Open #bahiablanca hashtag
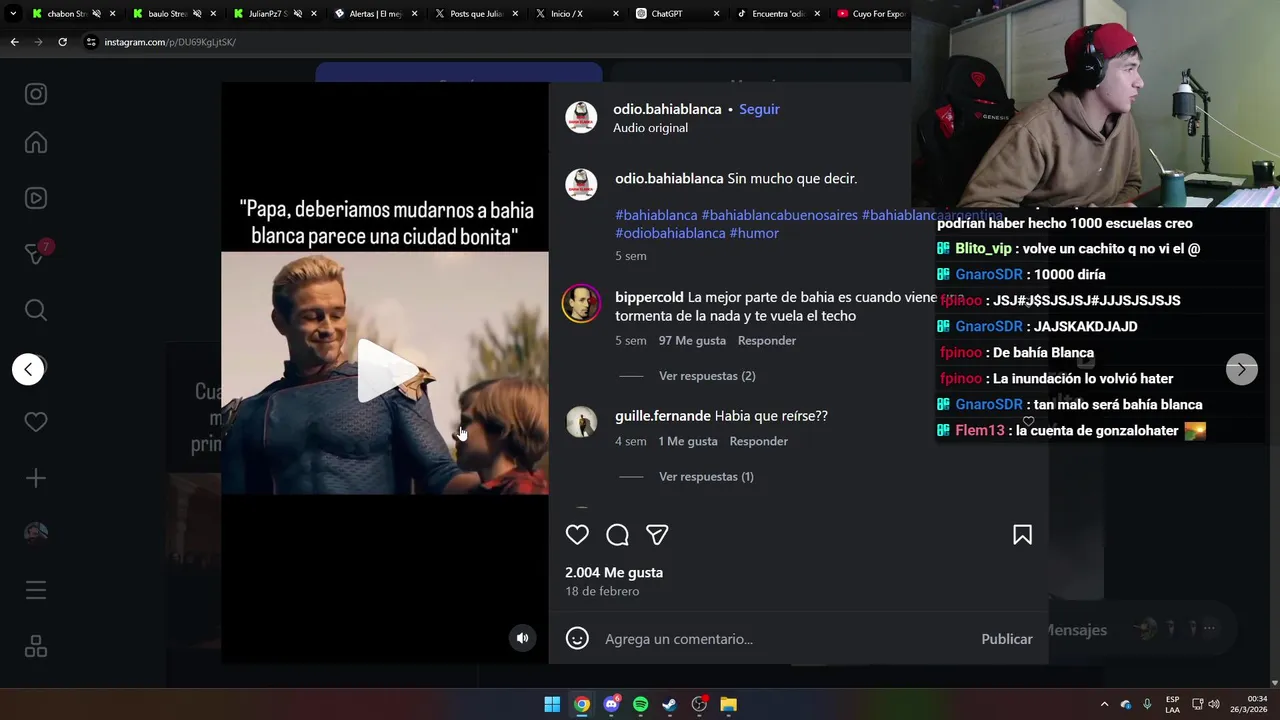The image size is (1280, 720). pos(656,215)
